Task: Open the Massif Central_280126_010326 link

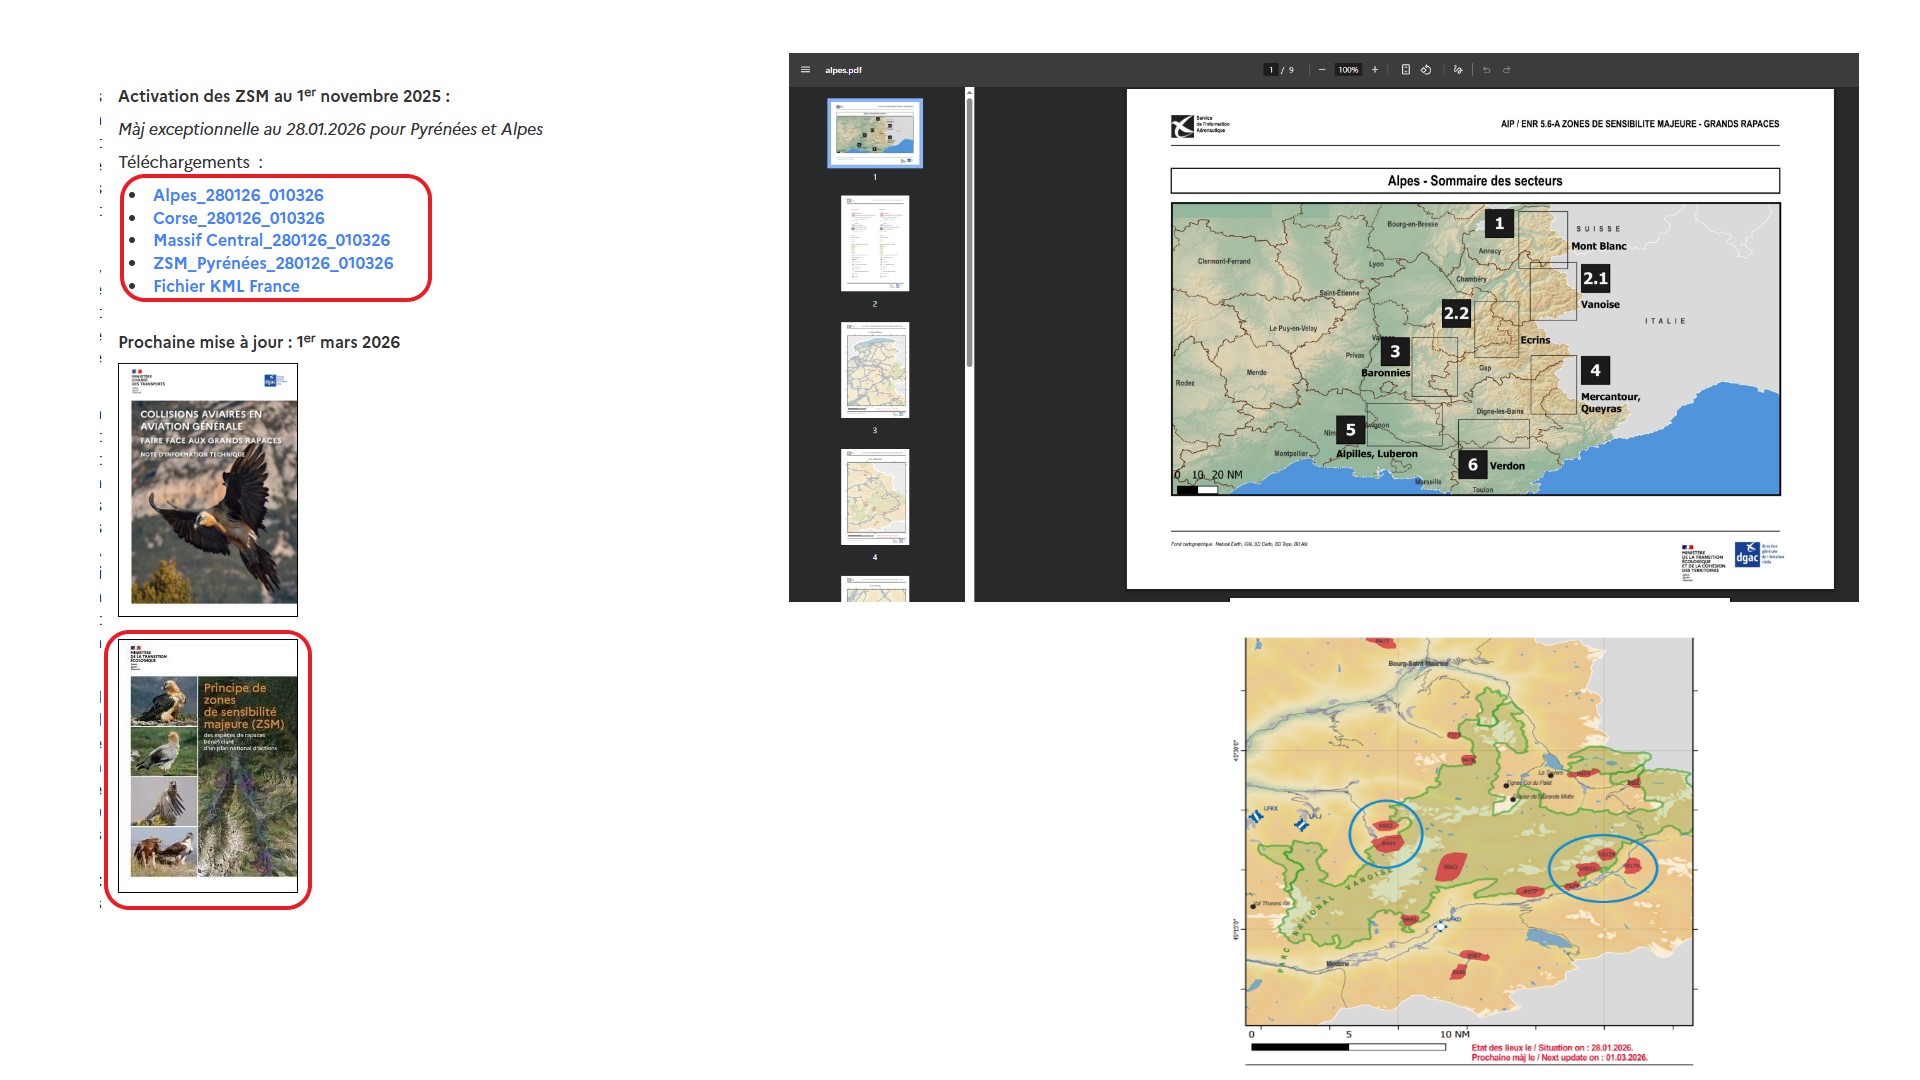Action: coord(271,240)
